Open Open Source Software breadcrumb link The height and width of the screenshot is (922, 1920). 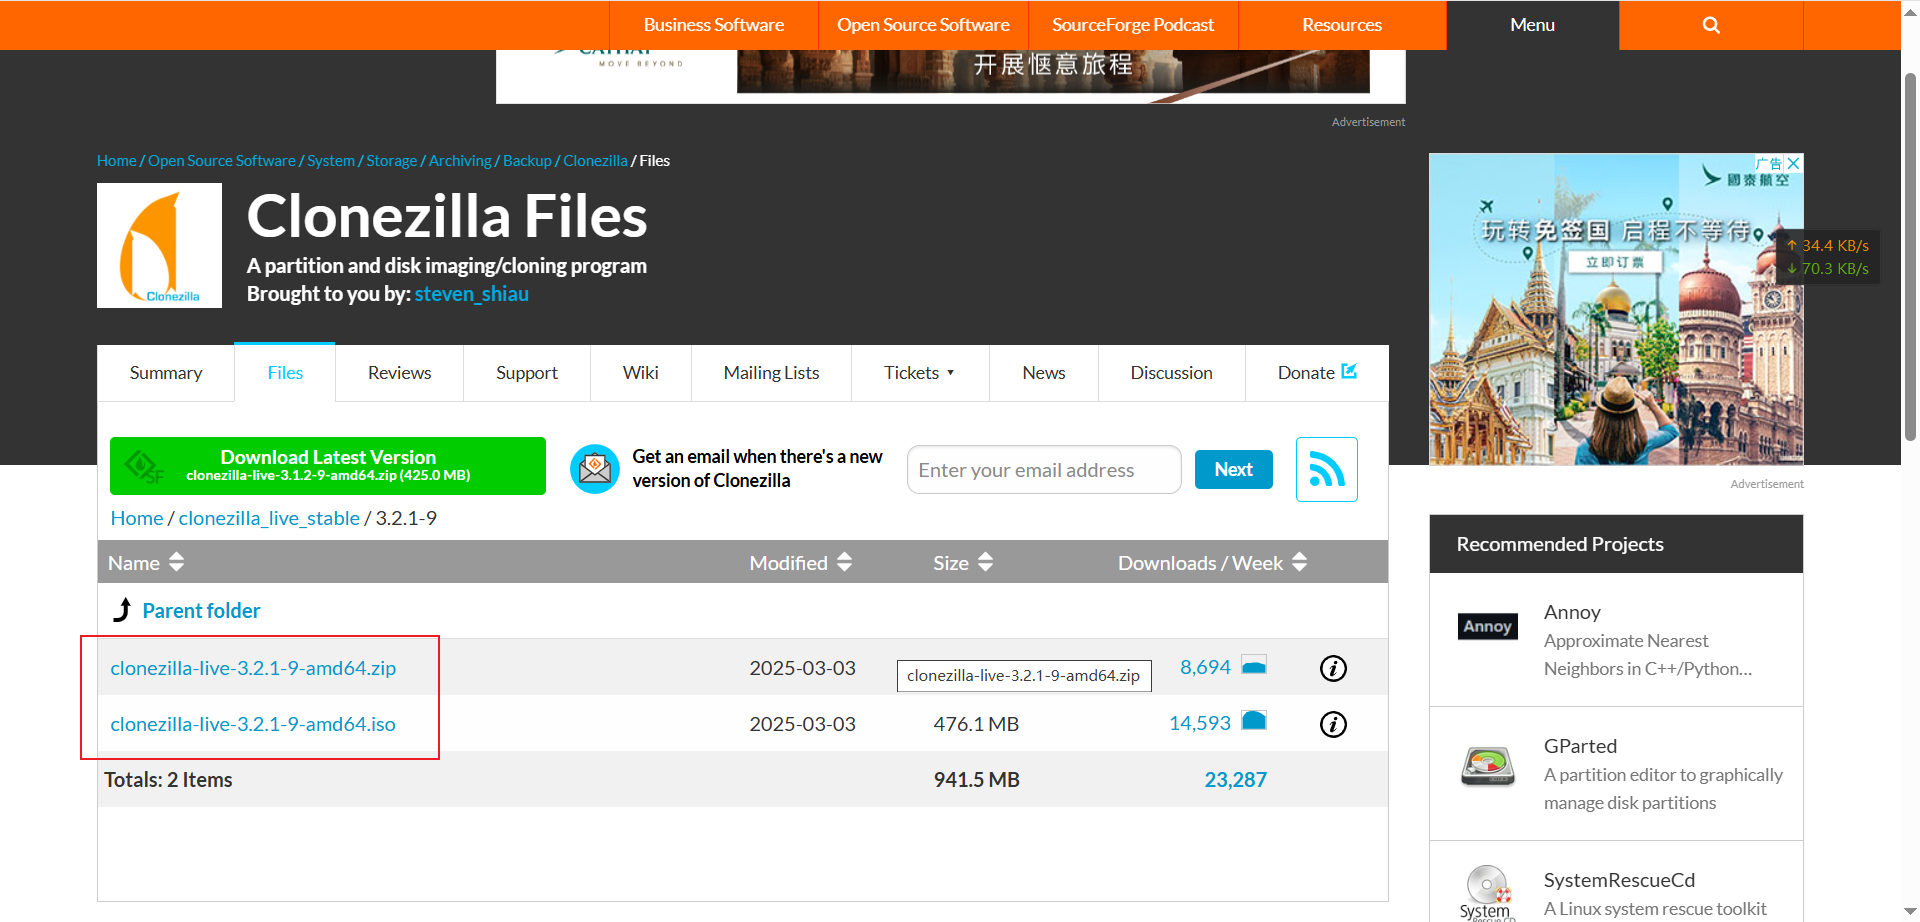222,161
